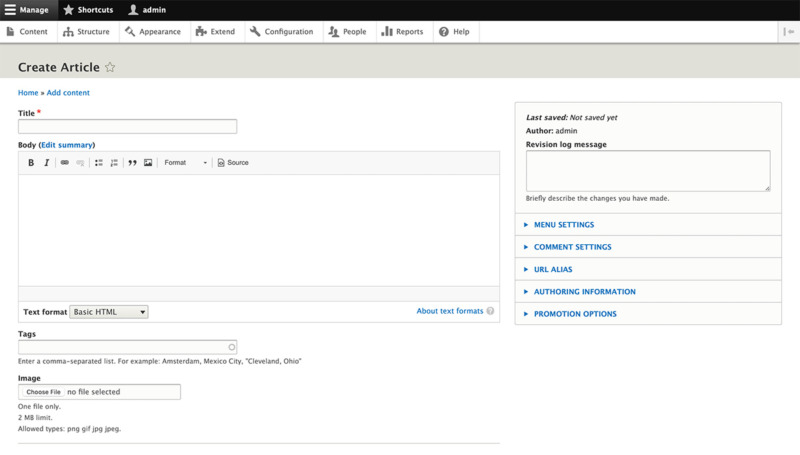800x455 pixels.
Task: Open the Structure admin menu
Action: [86, 32]
